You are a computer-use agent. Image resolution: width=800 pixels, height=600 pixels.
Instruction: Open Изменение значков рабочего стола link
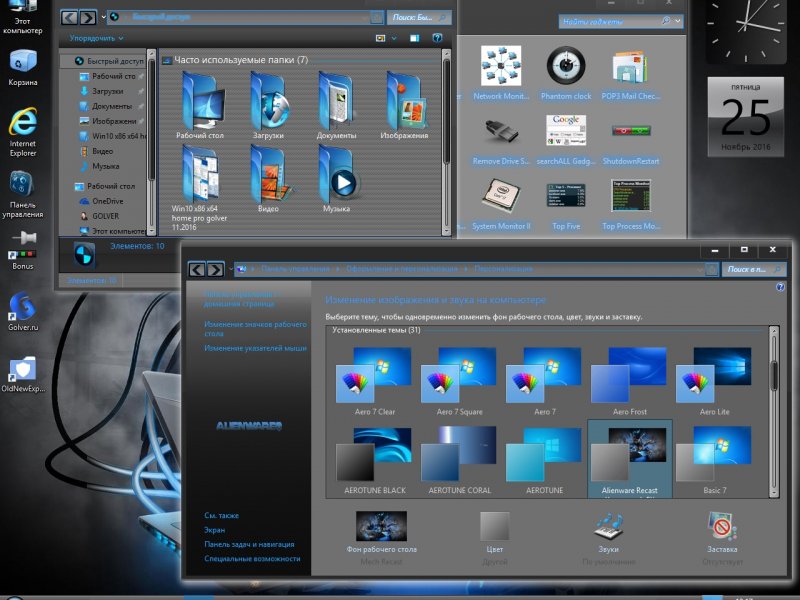coord(255,329)
